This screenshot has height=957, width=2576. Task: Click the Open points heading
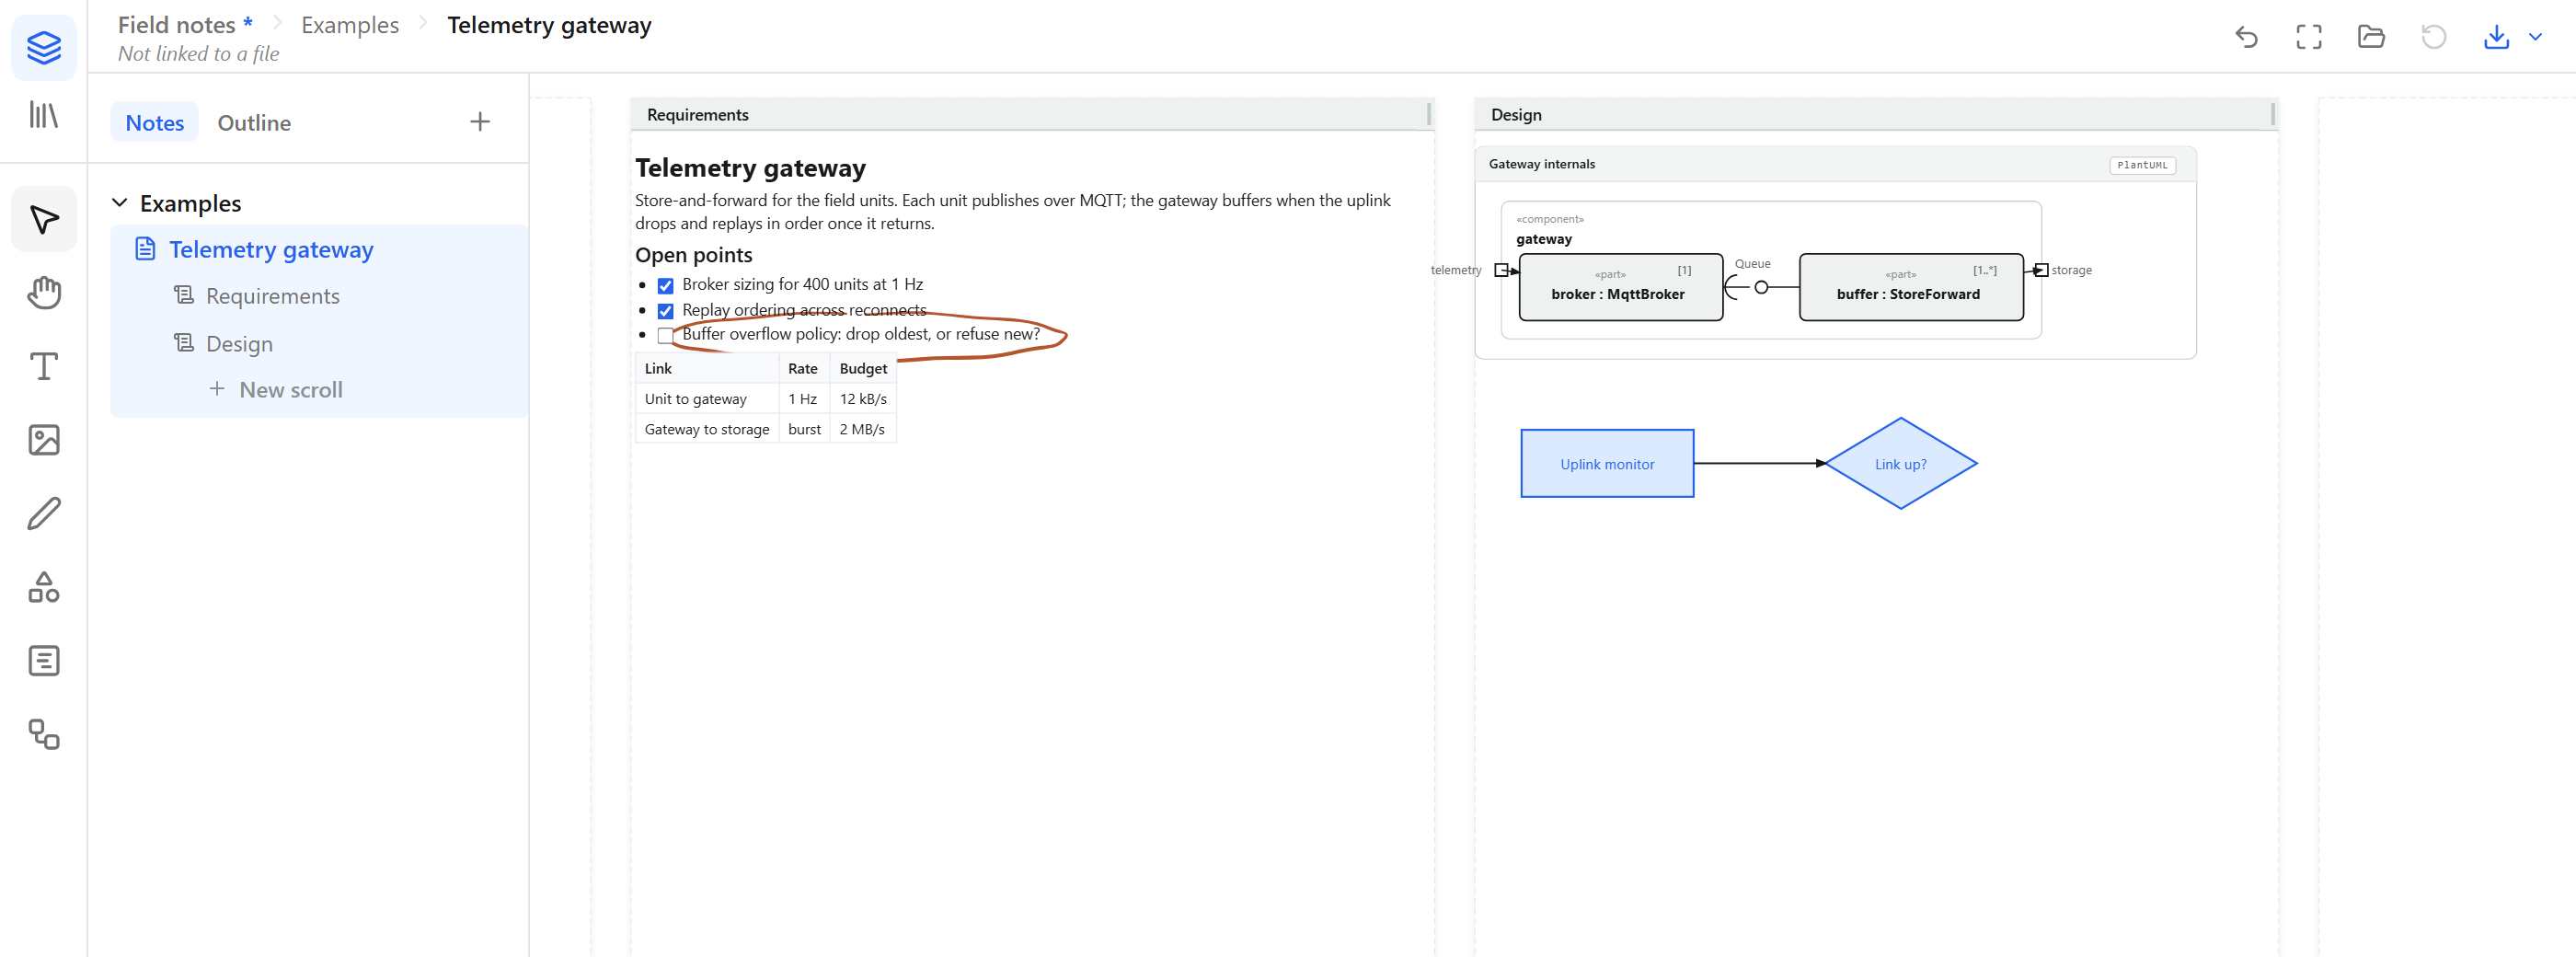[x=694, y=255]
